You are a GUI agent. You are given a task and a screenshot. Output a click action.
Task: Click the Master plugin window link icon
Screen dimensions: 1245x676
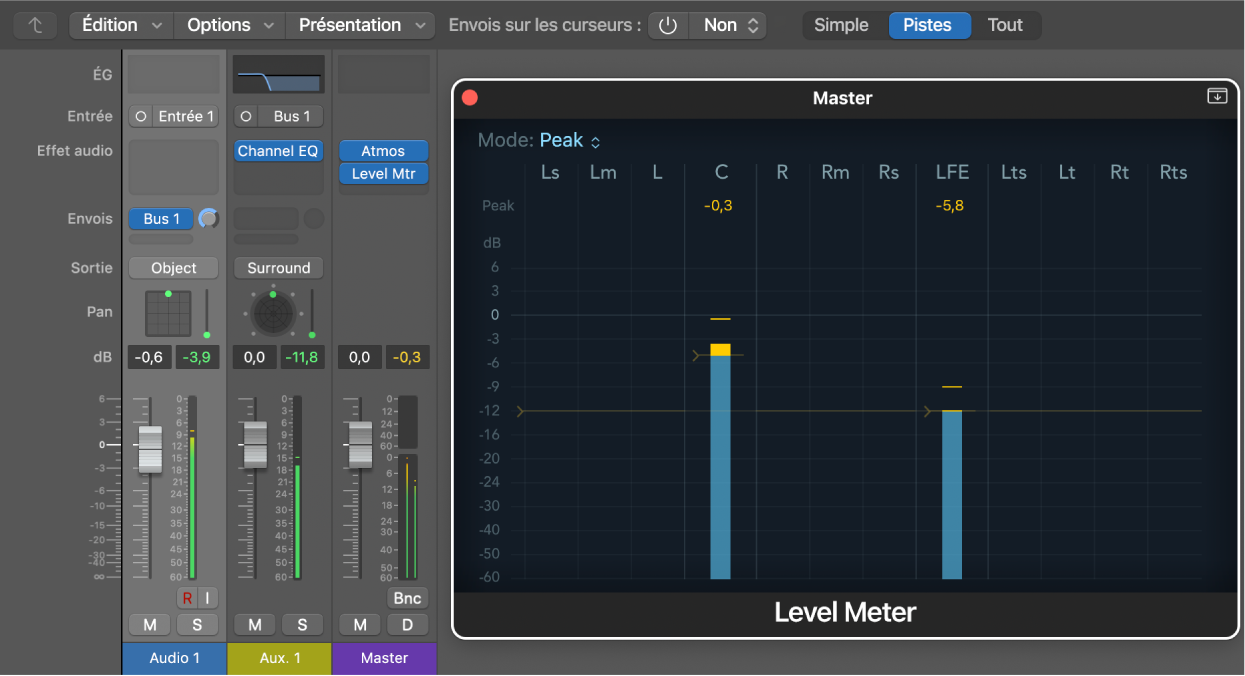1217,96
